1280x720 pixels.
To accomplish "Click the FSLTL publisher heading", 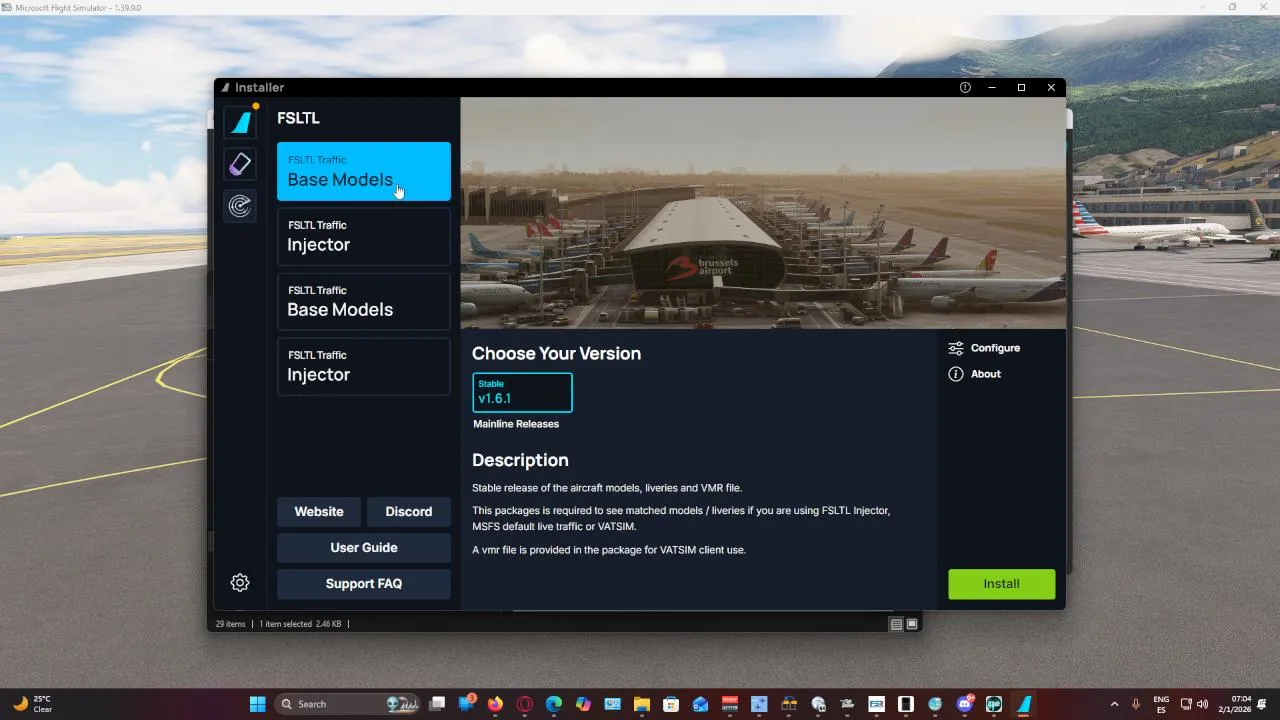I will coord(298,118).
